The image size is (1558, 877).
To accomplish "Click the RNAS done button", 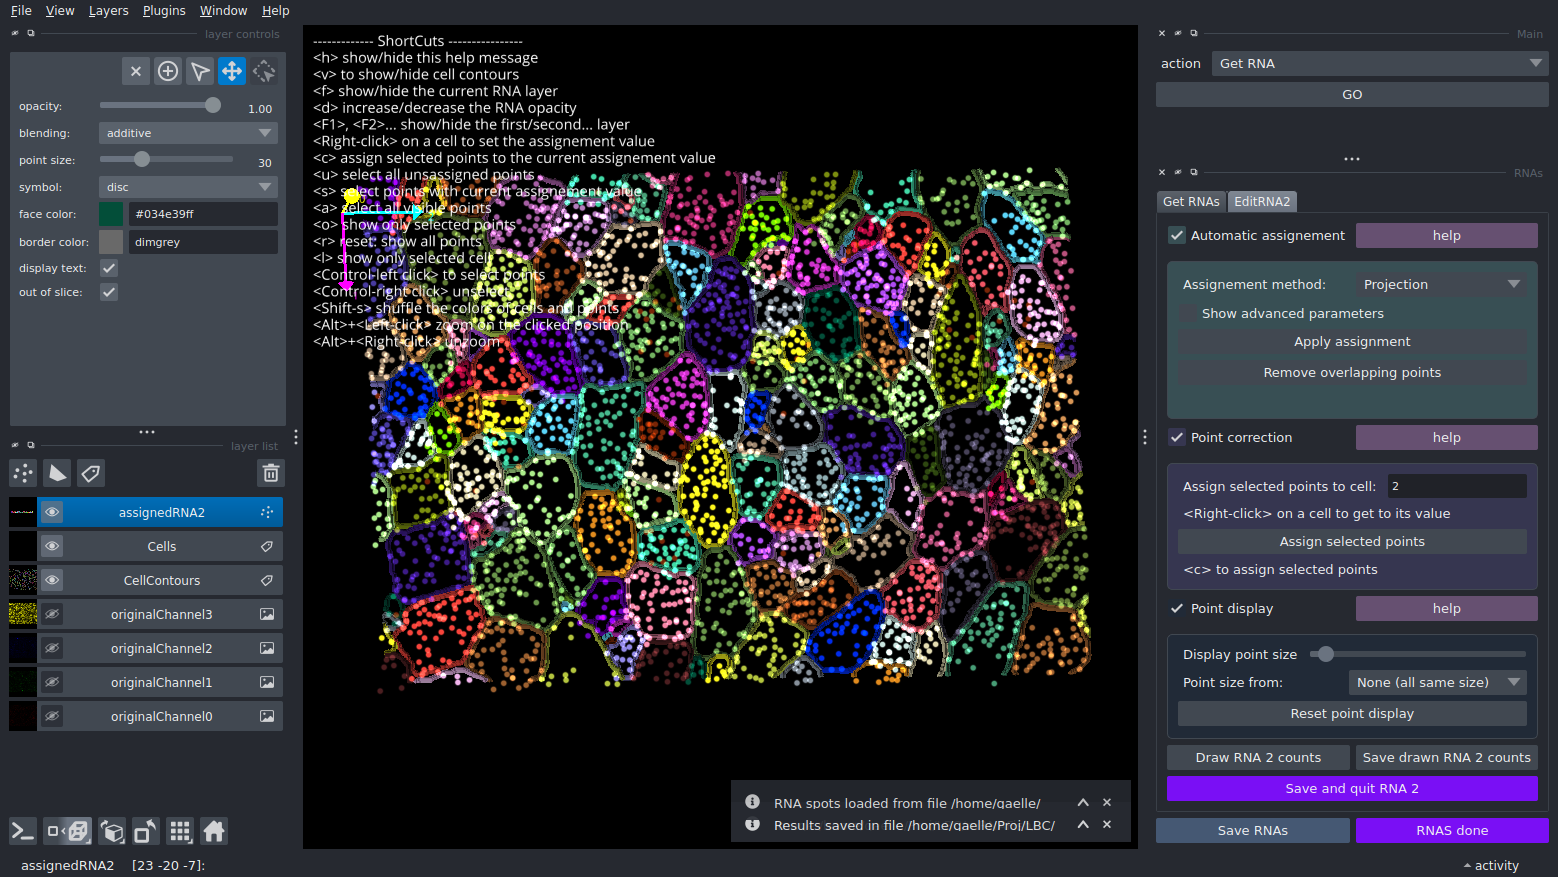I will [1452, 830].
